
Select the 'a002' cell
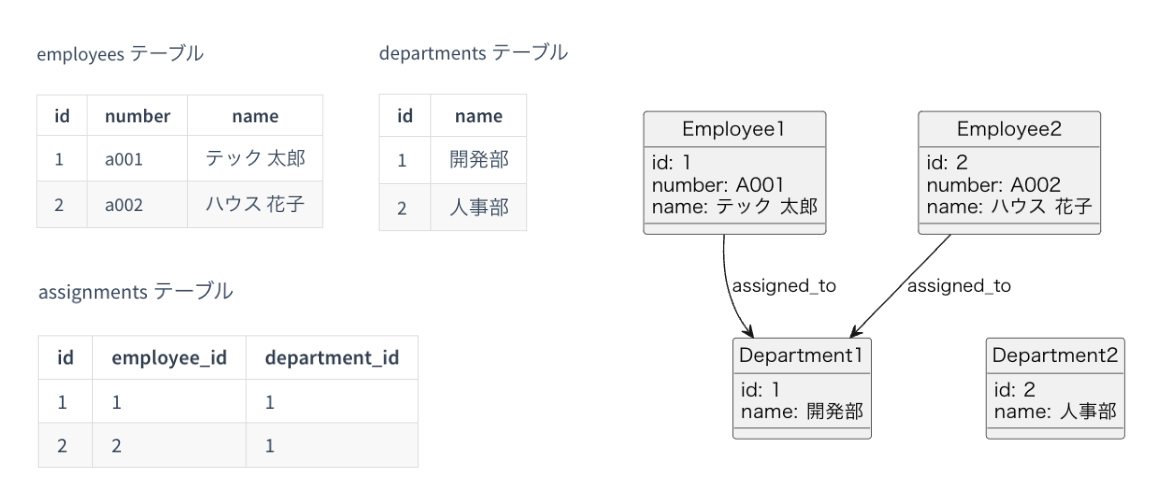click(138, 204)
